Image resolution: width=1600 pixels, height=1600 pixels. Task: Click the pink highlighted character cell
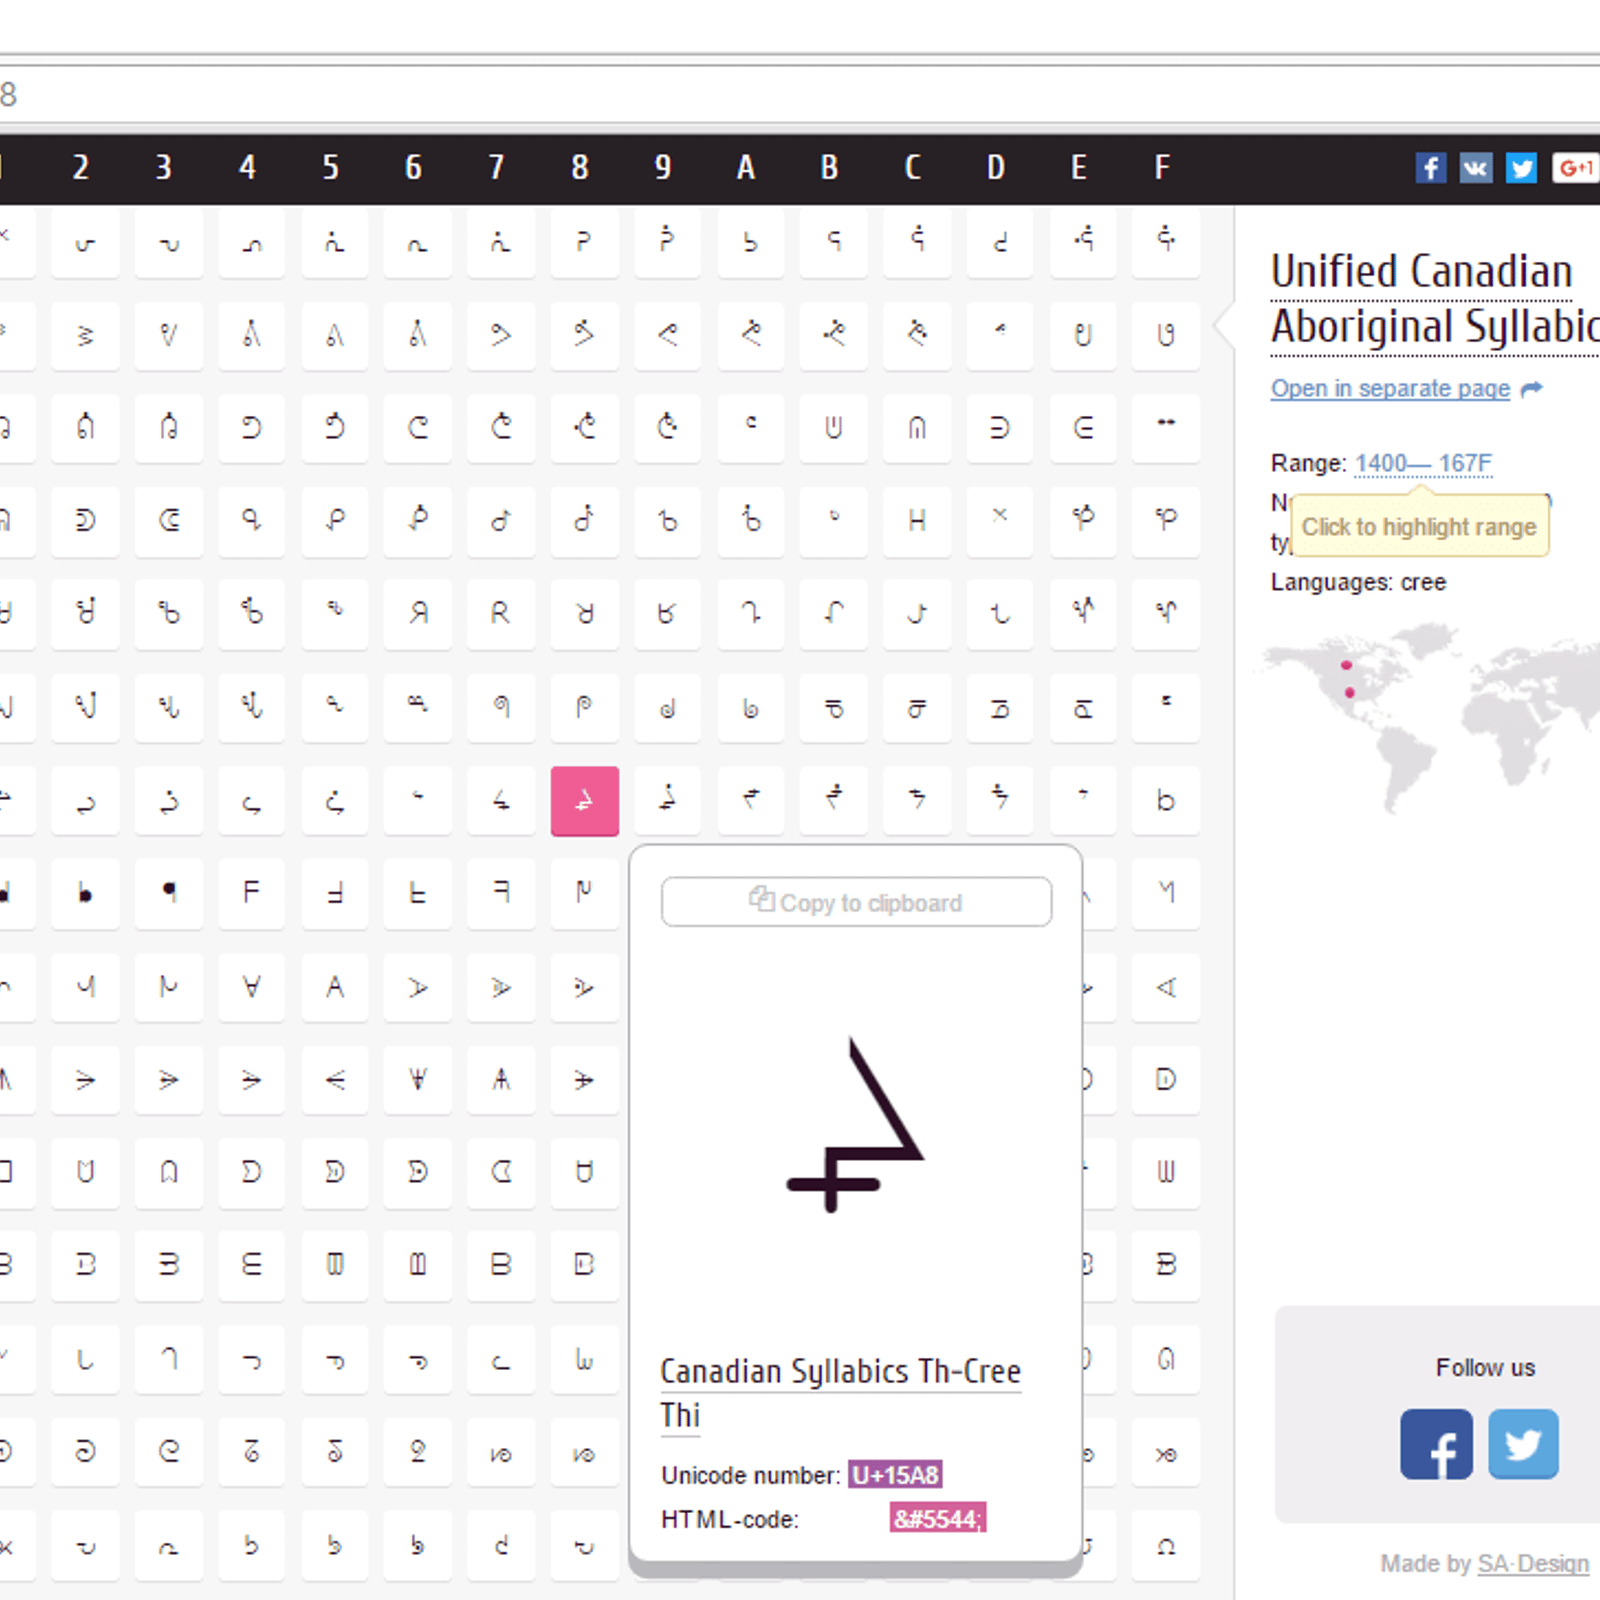point(585,801)
